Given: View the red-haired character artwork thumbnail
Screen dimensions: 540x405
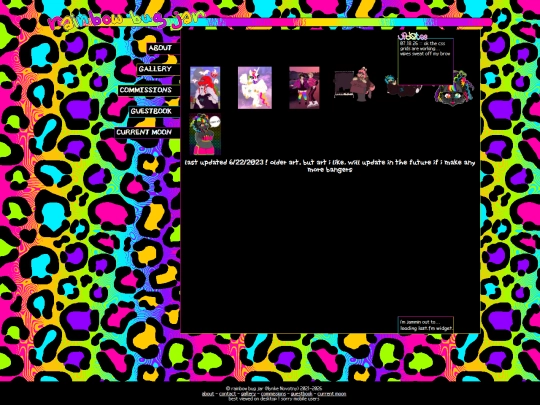Looking at the screenshot, I should [205, 88].
